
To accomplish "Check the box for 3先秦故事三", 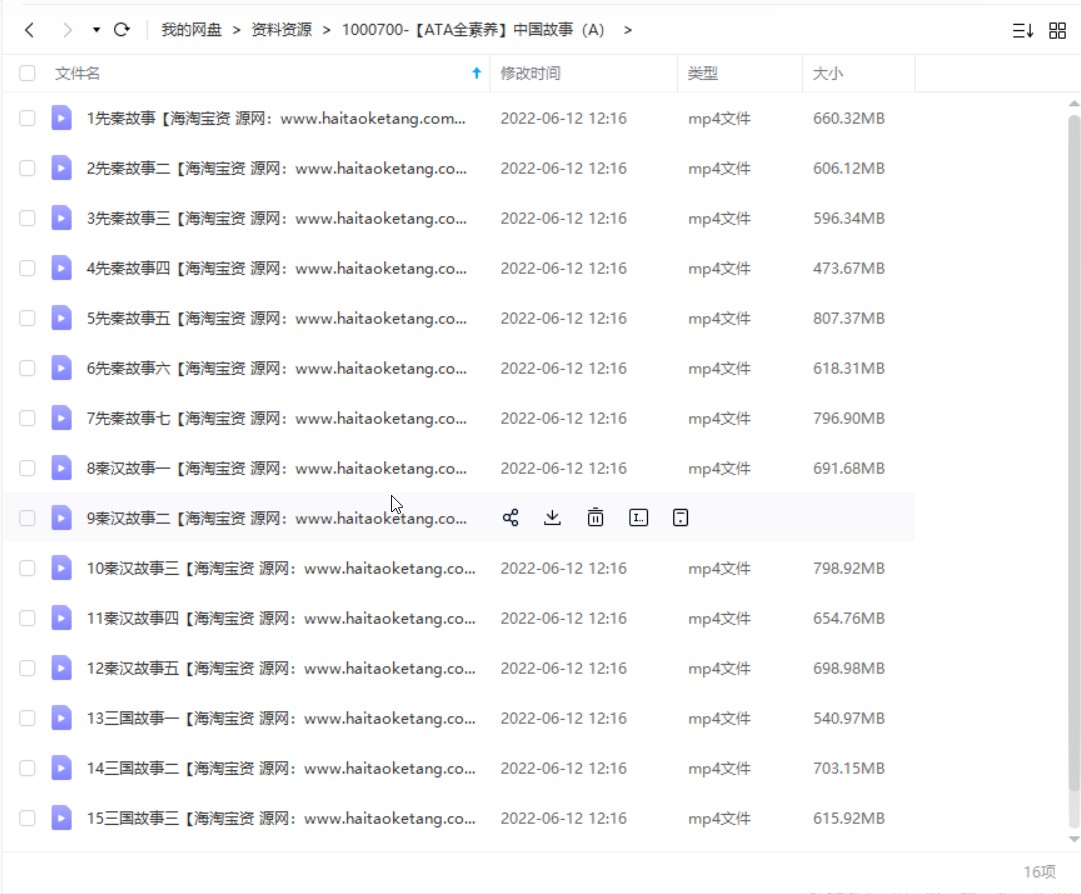I will coord(28,218).
